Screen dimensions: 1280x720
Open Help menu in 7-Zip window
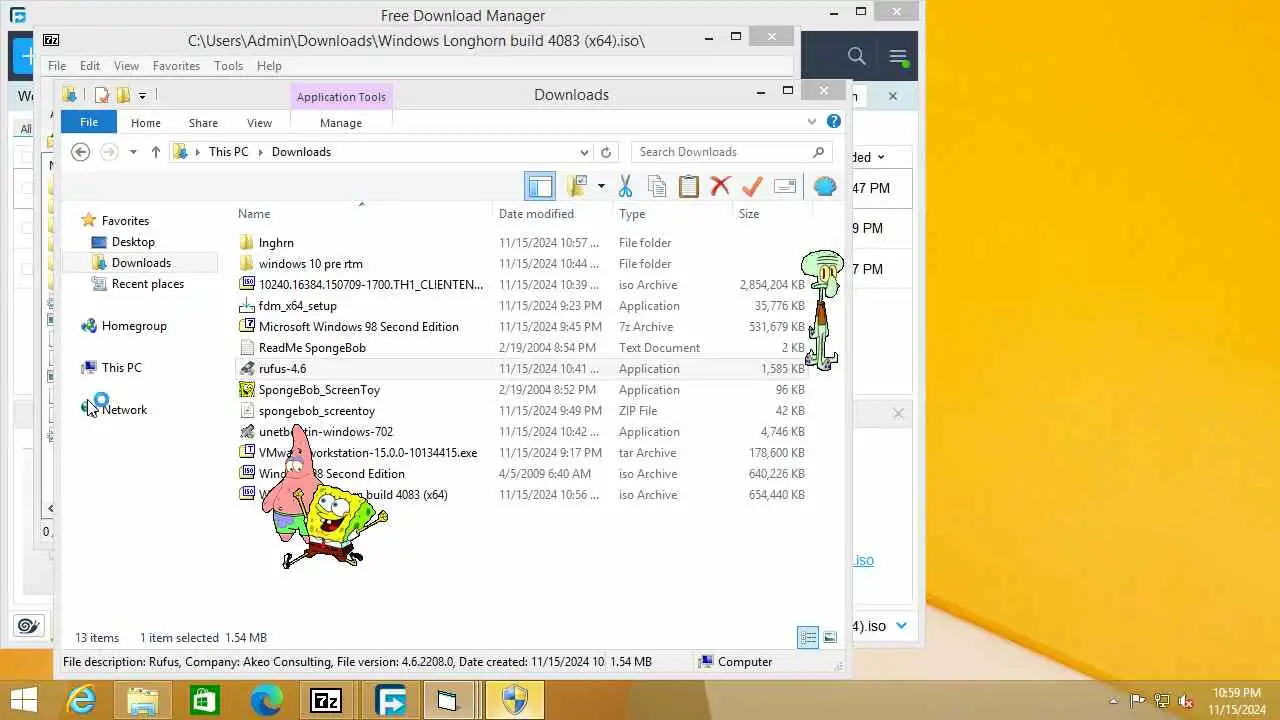[x=269, y=66]
